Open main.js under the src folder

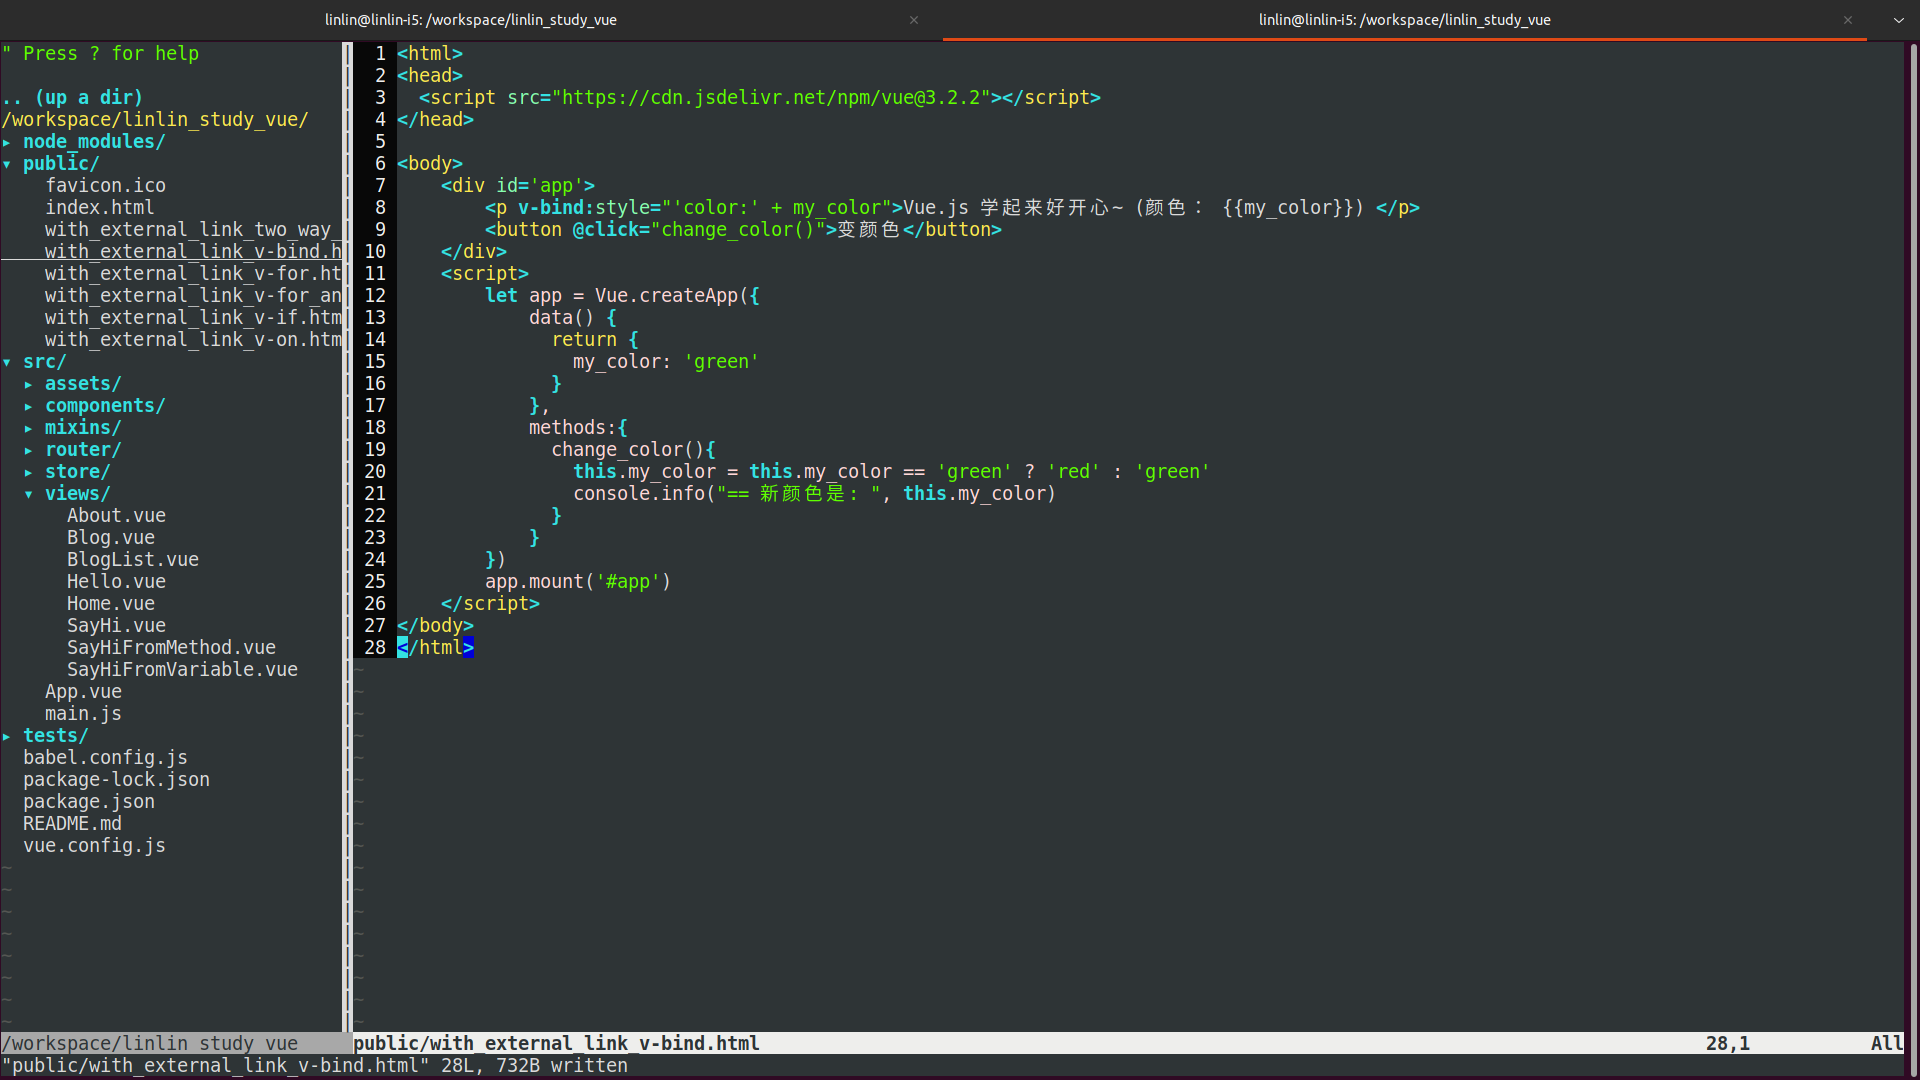(83, 714)
